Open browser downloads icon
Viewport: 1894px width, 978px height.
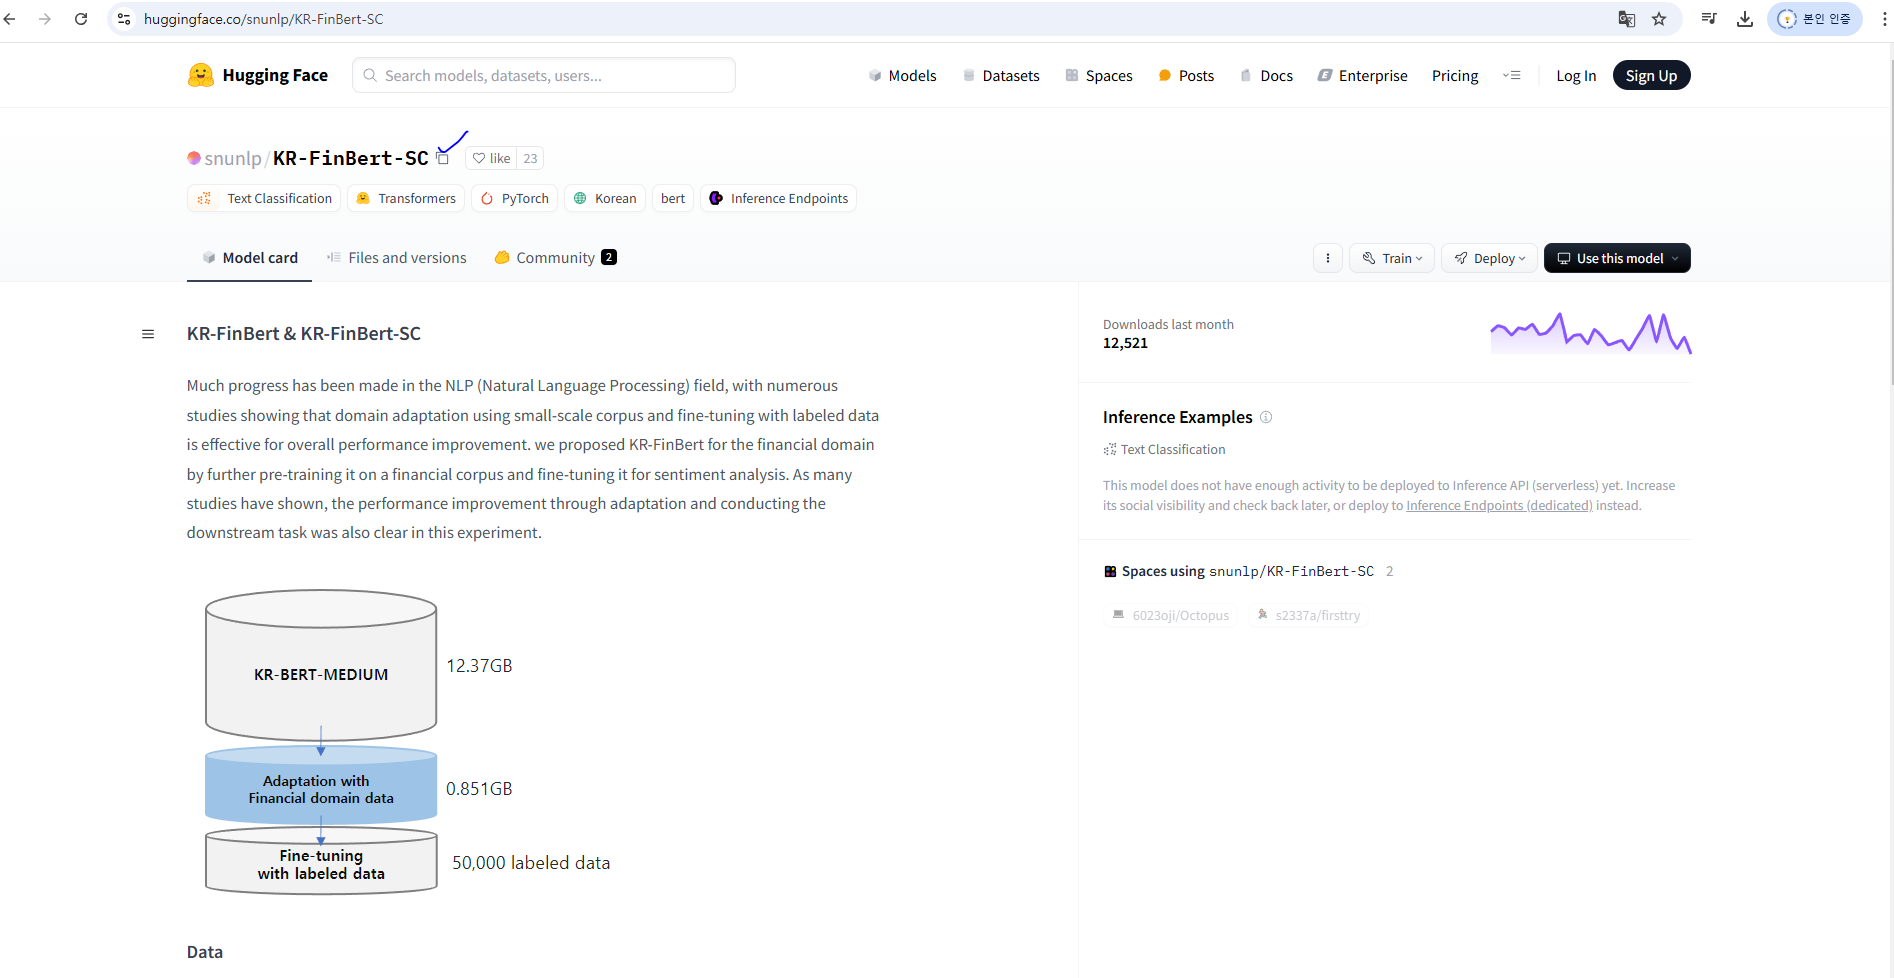tap(1745, 19)
